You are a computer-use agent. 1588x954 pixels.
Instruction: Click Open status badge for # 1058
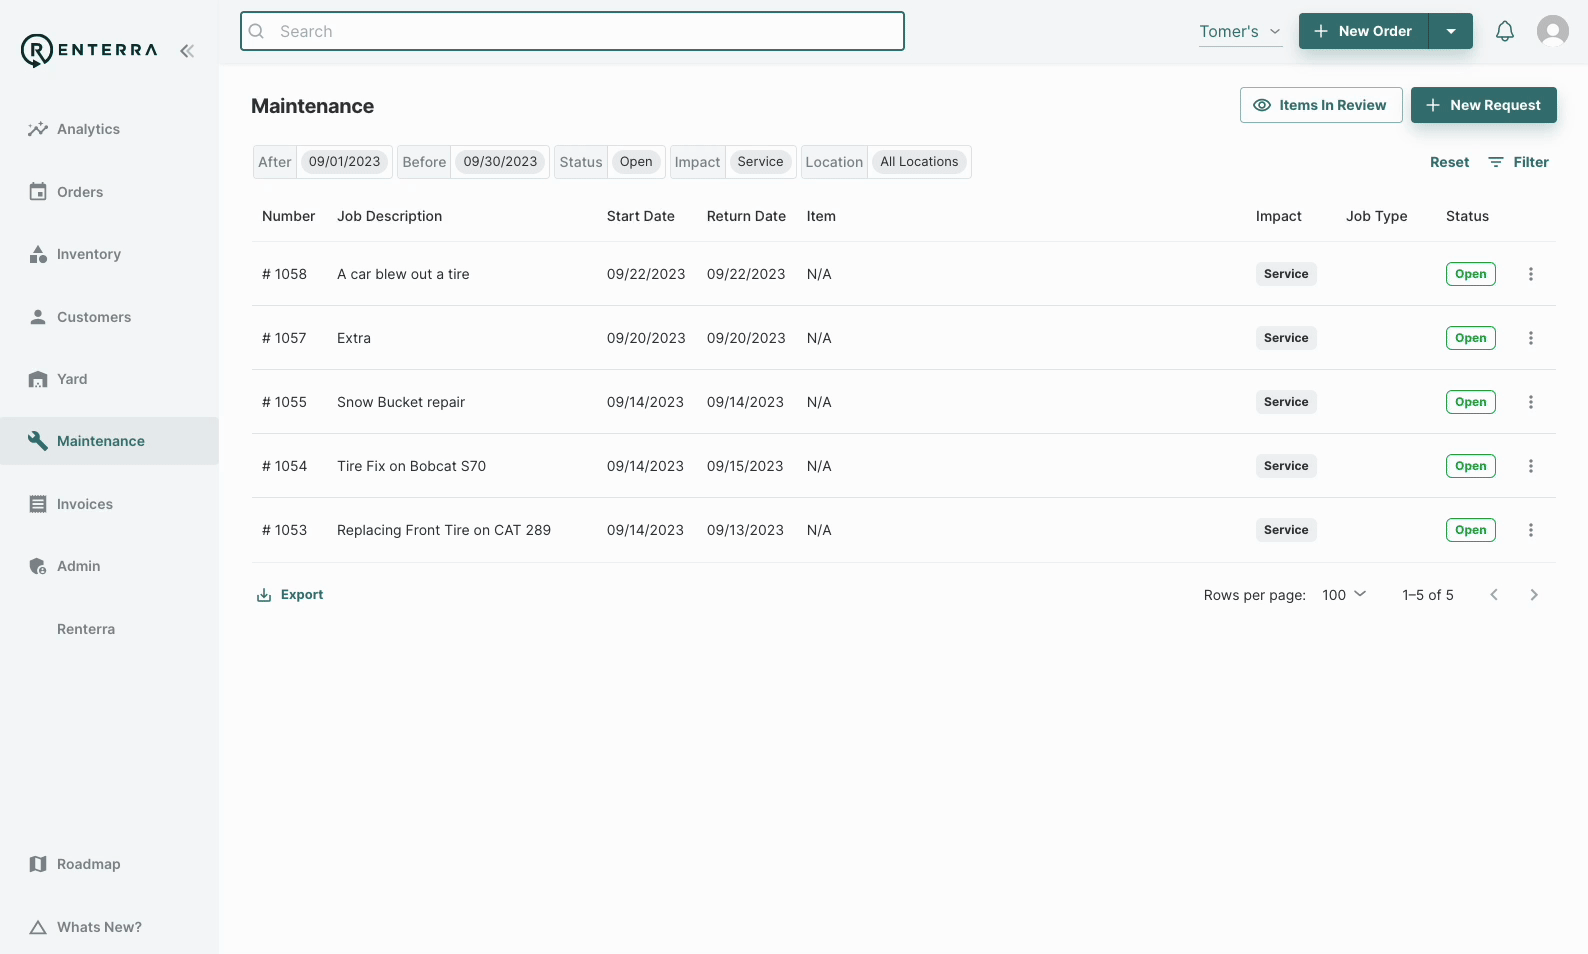[x=1471, y=274]
